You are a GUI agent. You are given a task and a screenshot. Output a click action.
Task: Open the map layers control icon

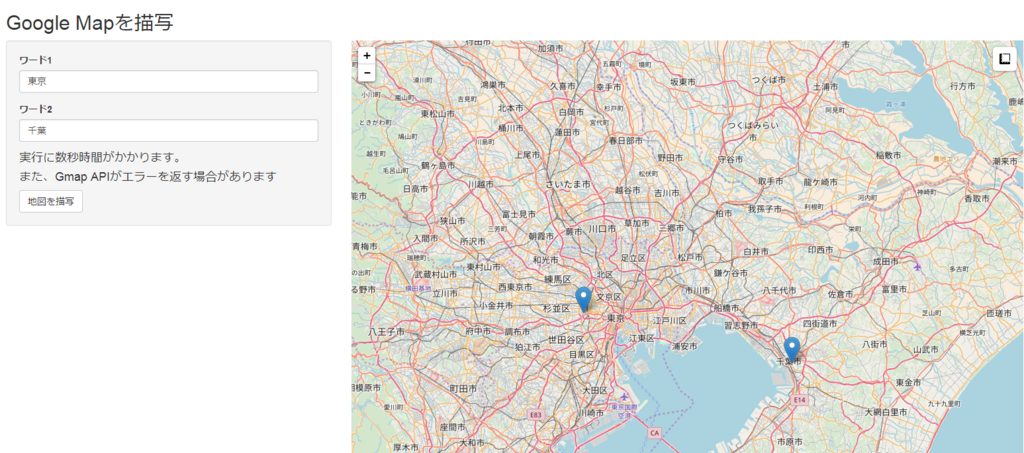pyautogui.click(x=1004, y=59)
